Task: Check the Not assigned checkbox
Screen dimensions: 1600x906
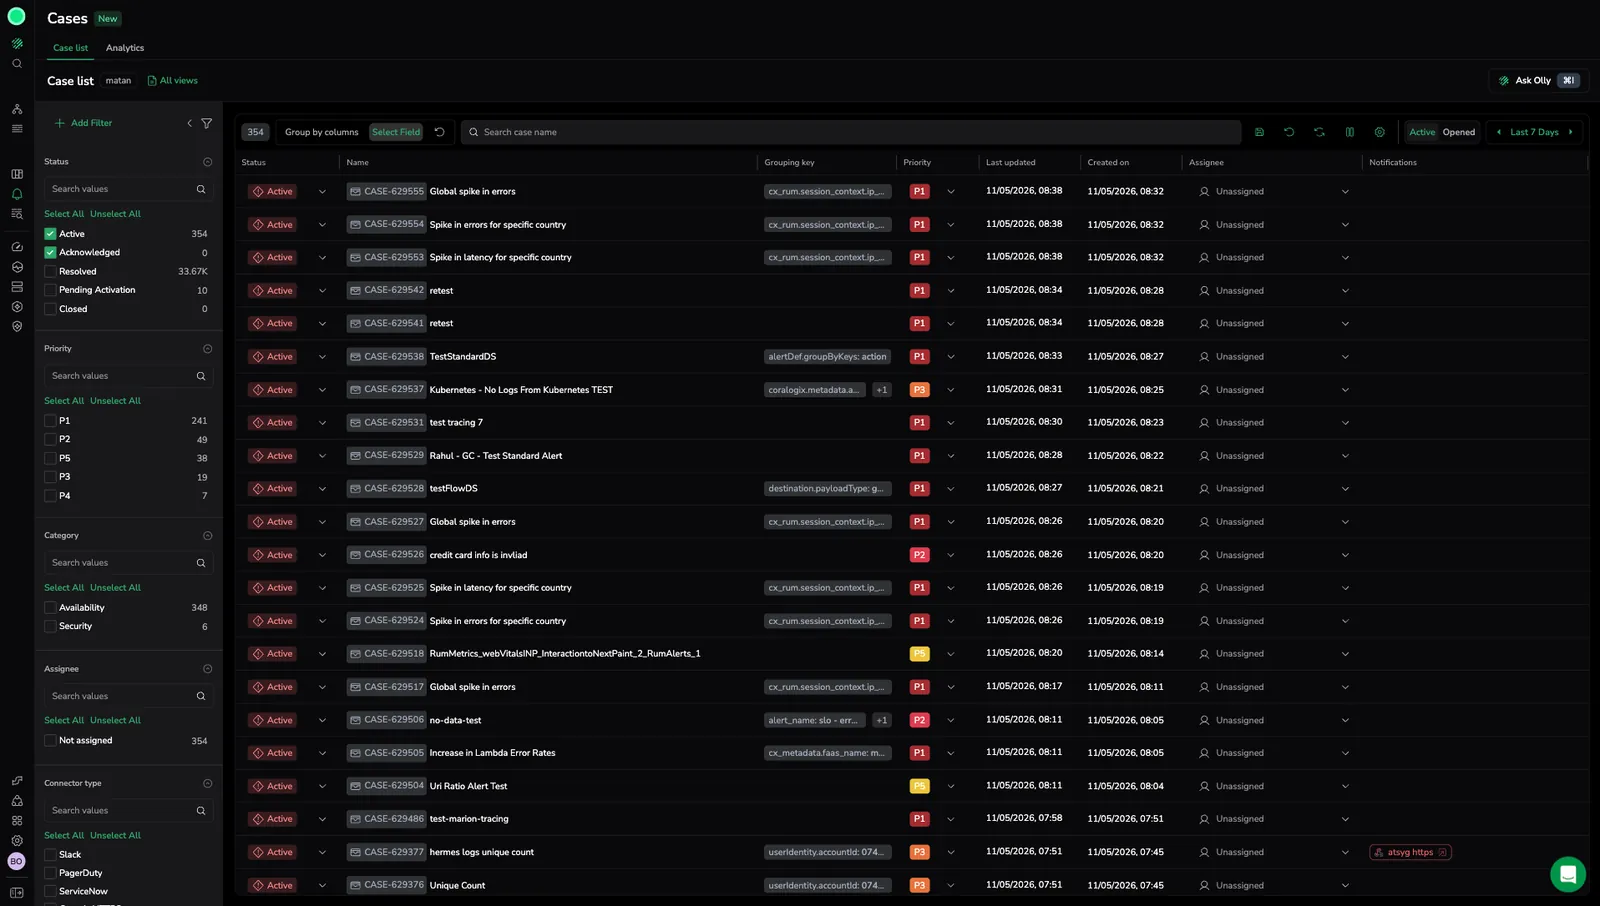Action: click(50, 741)
